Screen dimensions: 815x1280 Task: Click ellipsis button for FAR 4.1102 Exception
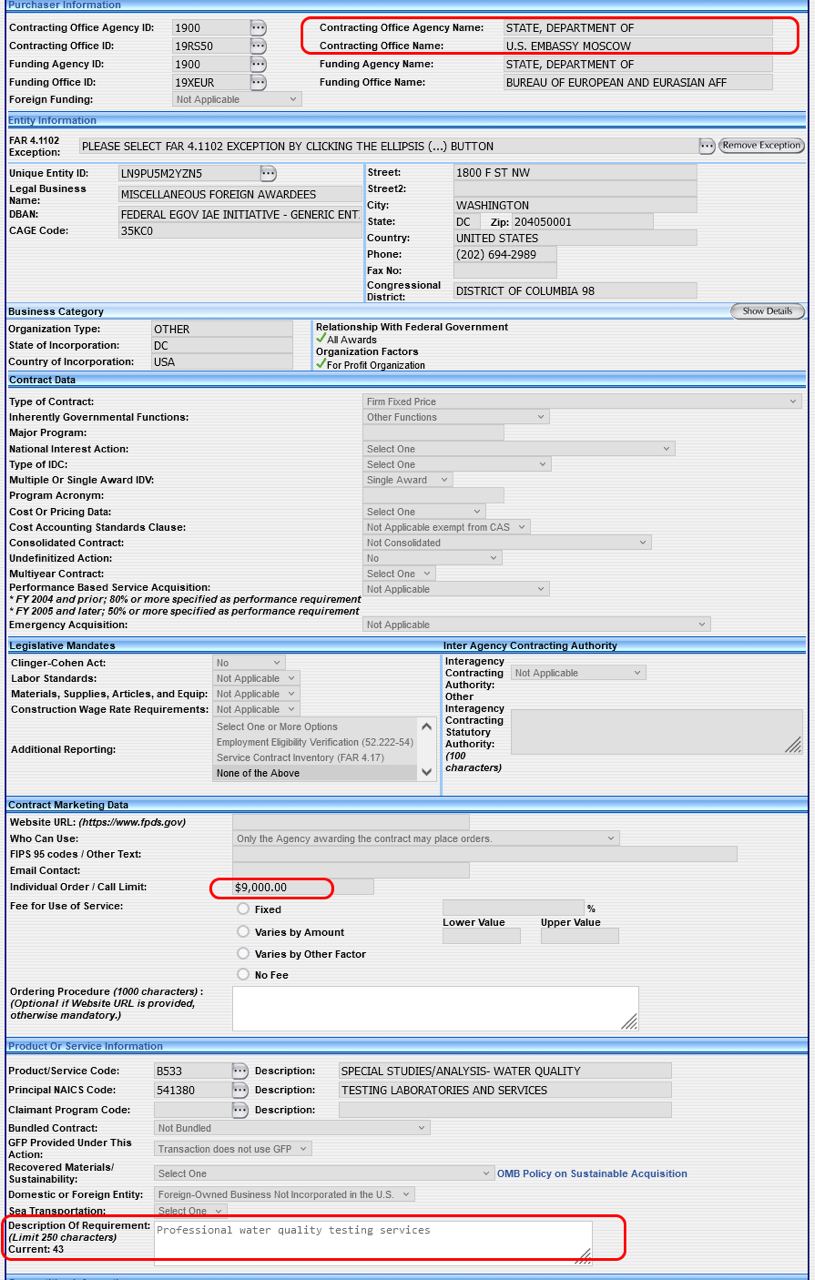click(x=707, y=146)
